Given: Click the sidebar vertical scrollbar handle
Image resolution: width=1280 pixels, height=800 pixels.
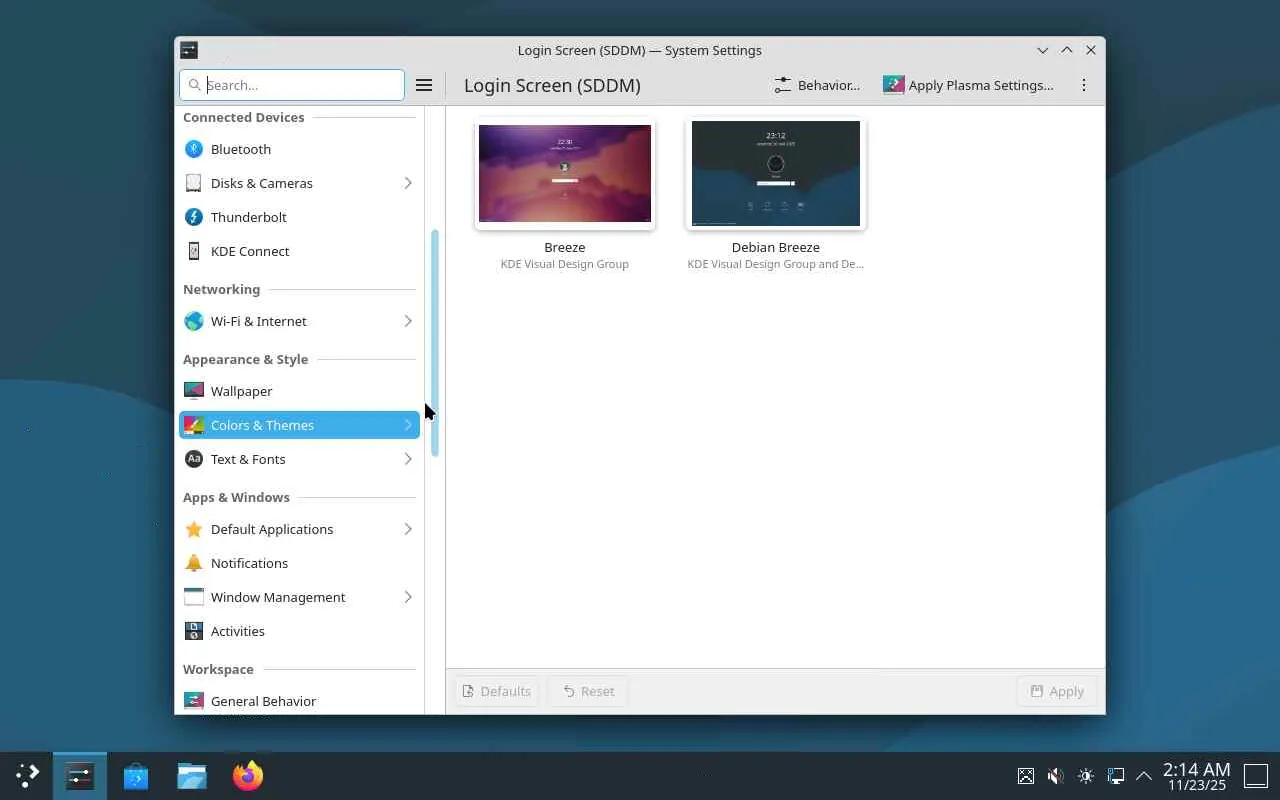Looking at the screenshot, I should tap(435, 343).
